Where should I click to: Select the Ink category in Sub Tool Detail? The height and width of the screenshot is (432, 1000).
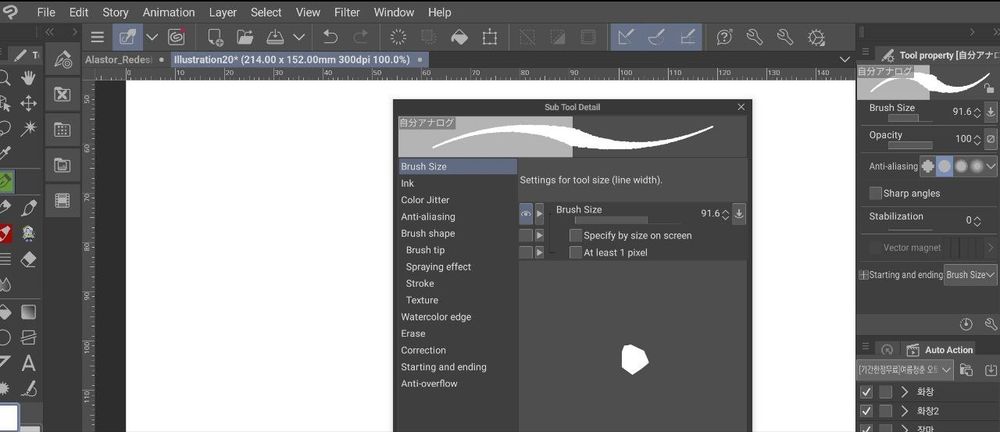(x=457, y=183)
